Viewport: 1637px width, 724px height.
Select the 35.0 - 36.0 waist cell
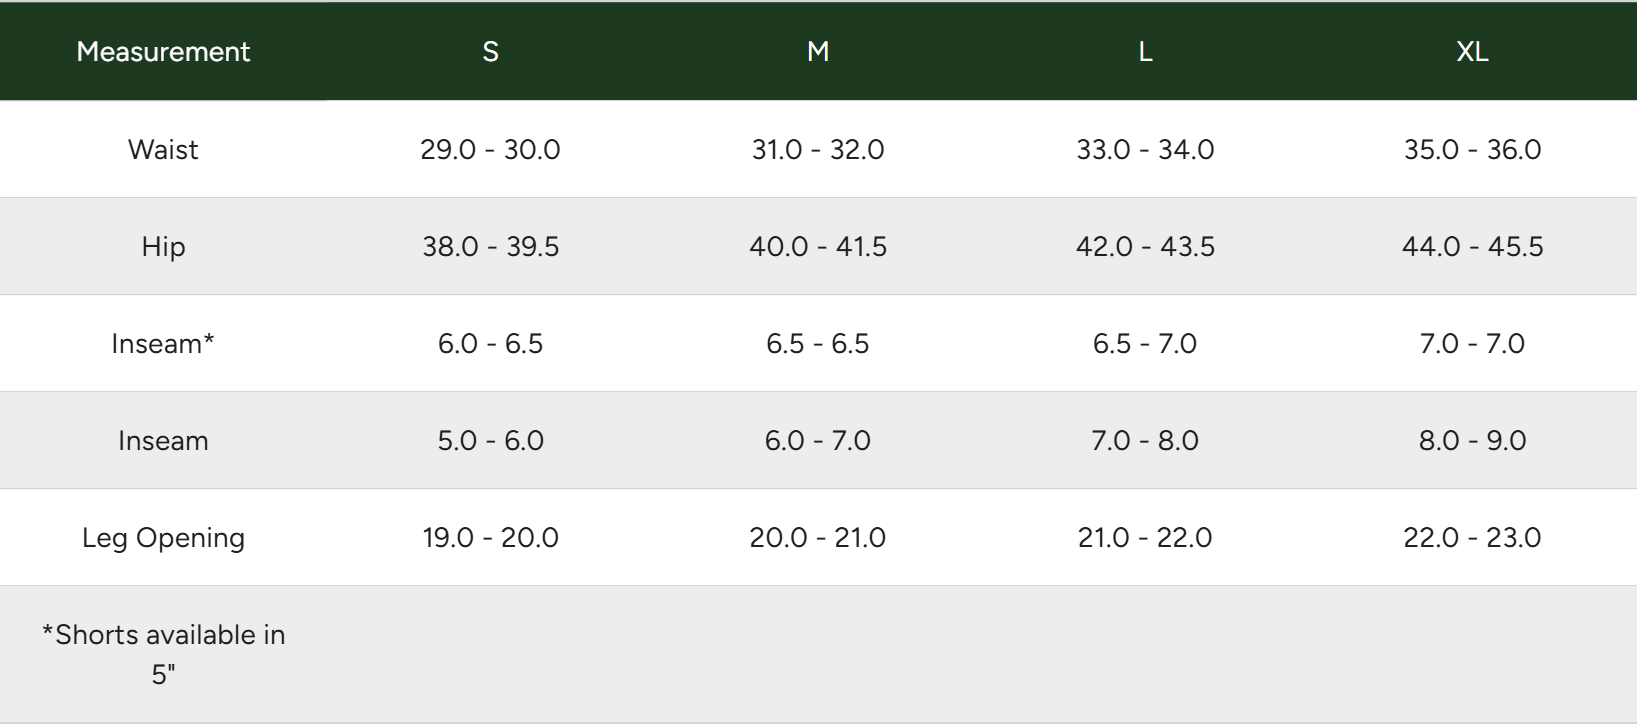tap(1472, 150)
